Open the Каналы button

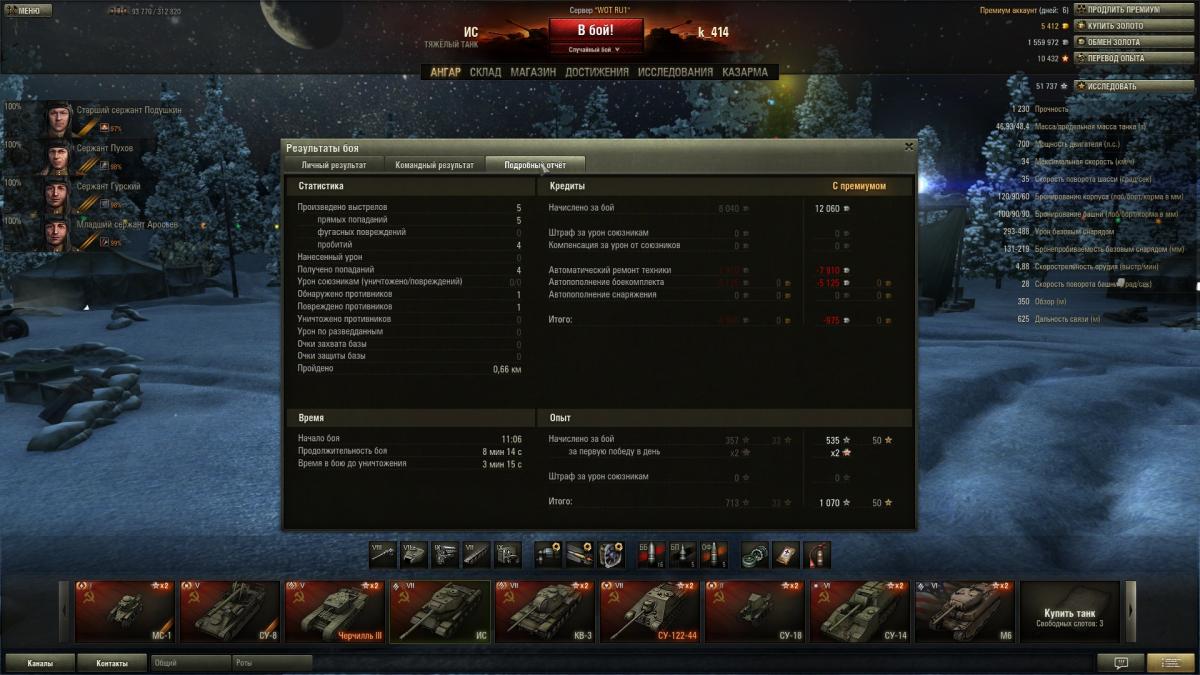[40, 662]
